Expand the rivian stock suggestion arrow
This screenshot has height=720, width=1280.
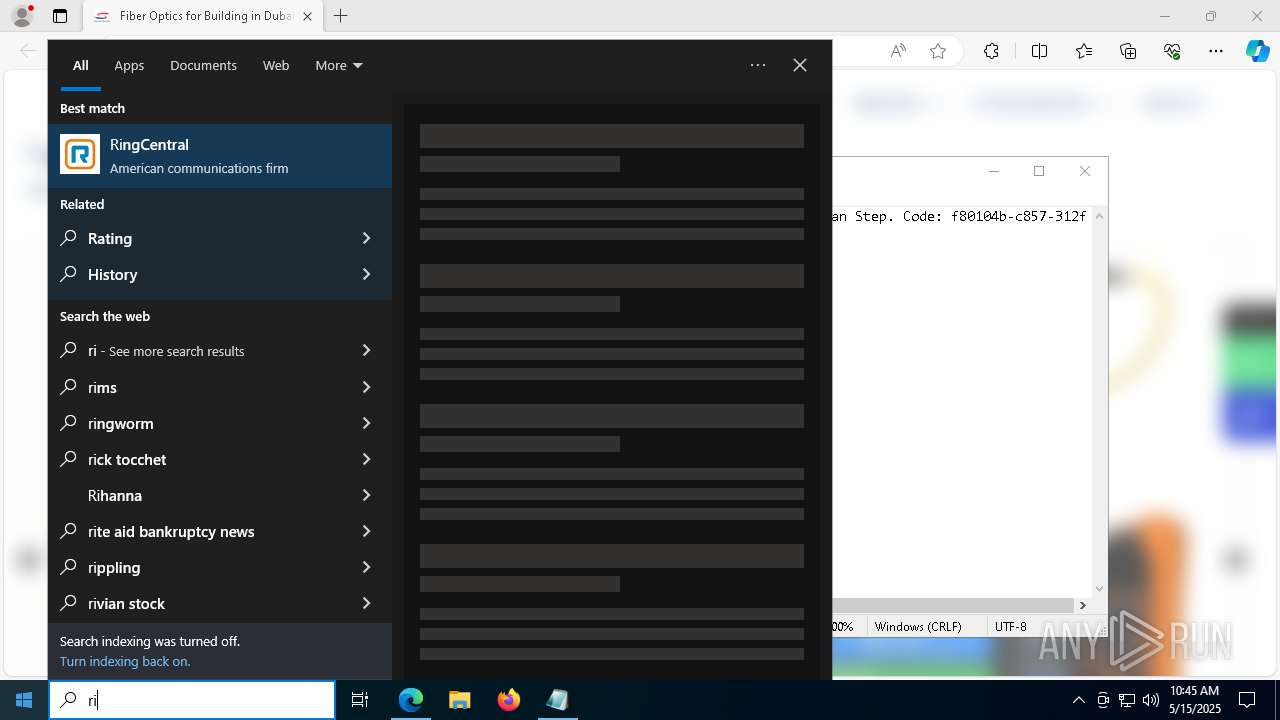pyautogui.click(x=366, y=603)
